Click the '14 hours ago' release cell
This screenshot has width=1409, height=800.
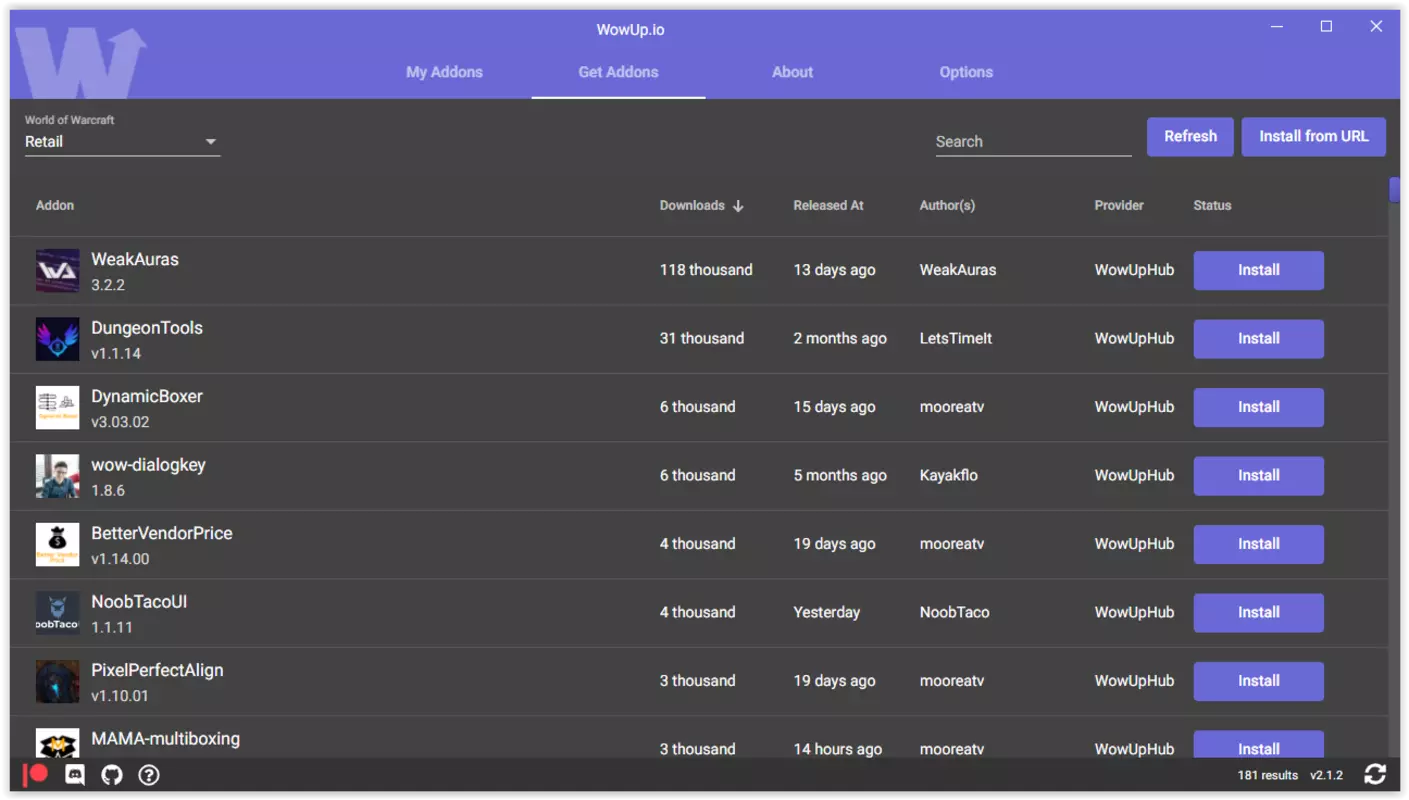(x=837, y=749)
